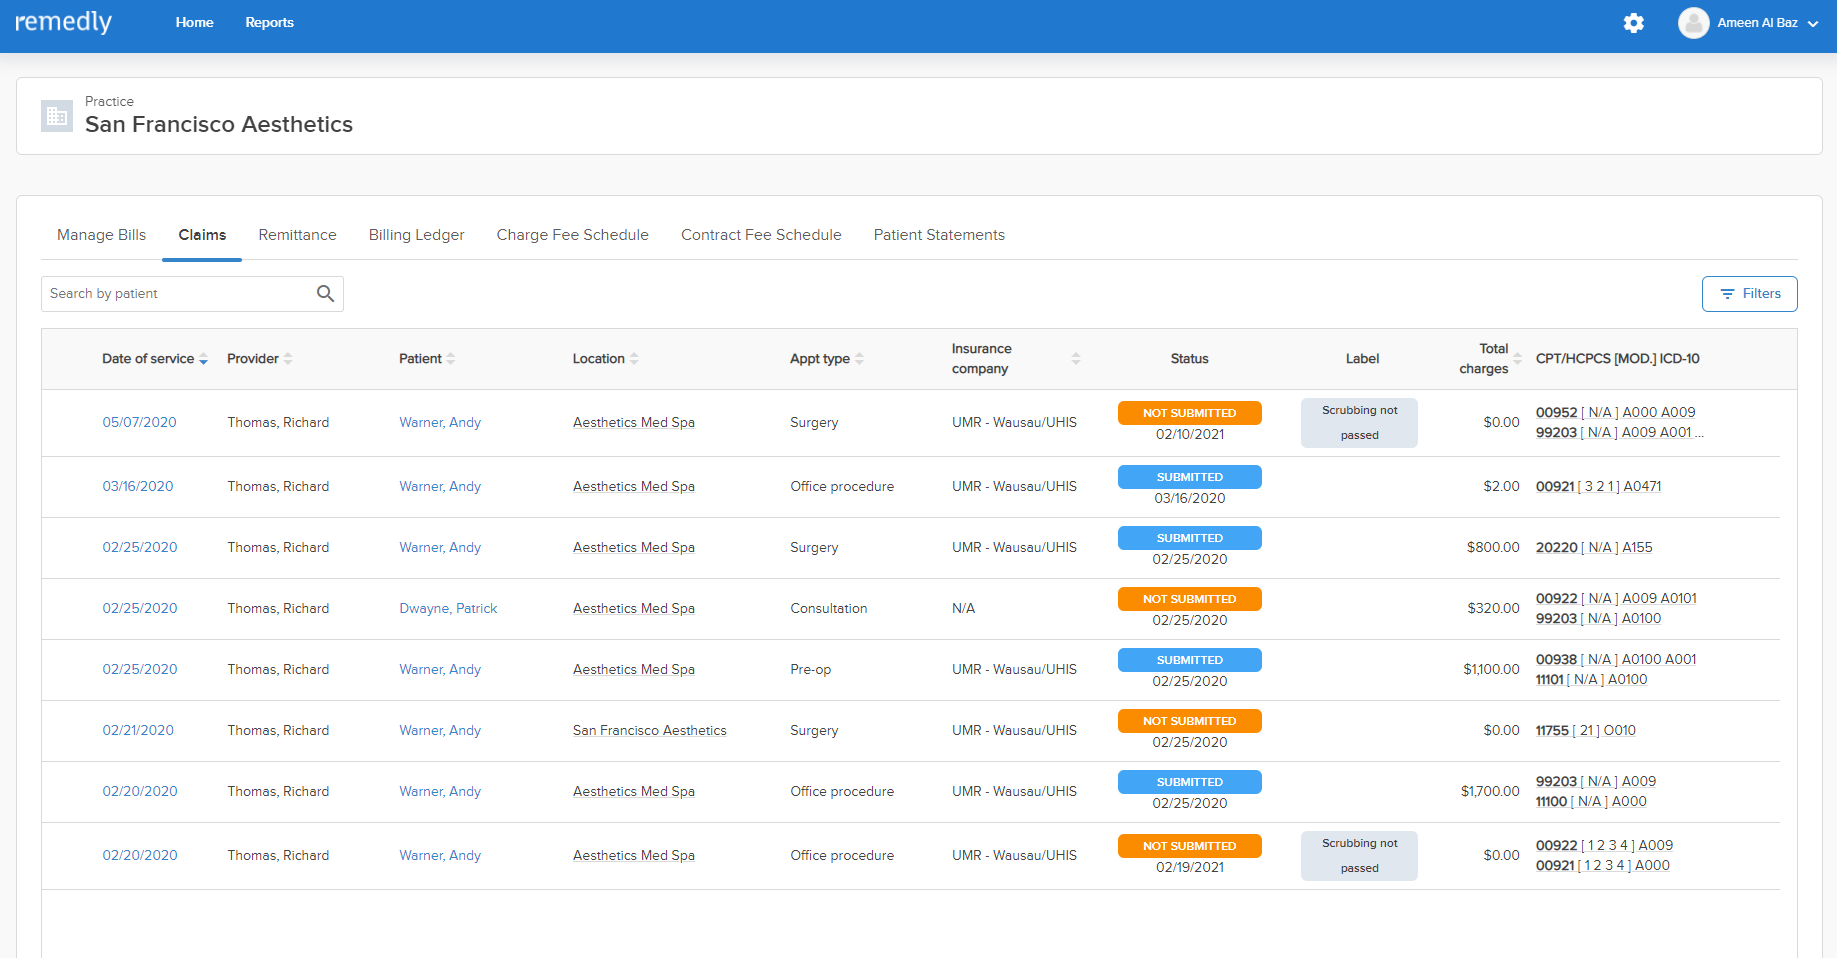The height and width of the screenshot is (958, 1837).
Task: Sort by Insurance company column
Action: (x=1016, y=359)
